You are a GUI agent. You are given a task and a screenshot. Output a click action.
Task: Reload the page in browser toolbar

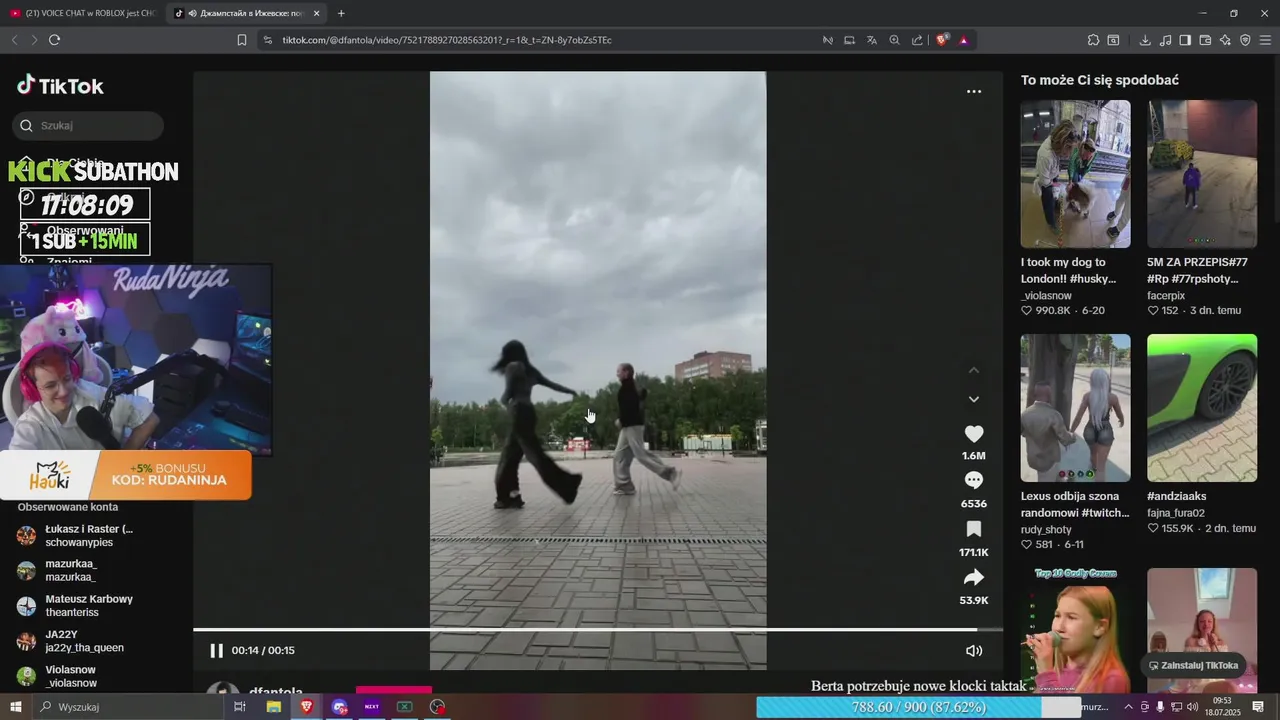coord(54,40)
